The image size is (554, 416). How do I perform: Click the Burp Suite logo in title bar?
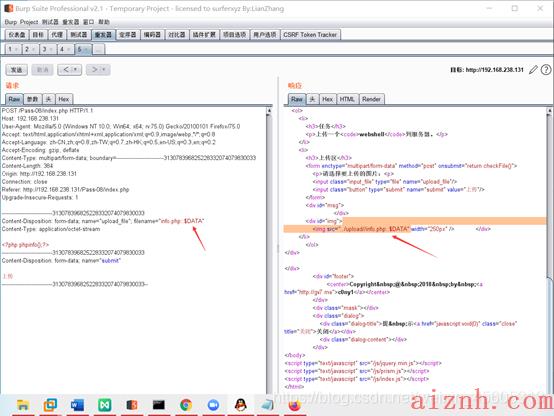pyautogui.click(x=8, y=8)
